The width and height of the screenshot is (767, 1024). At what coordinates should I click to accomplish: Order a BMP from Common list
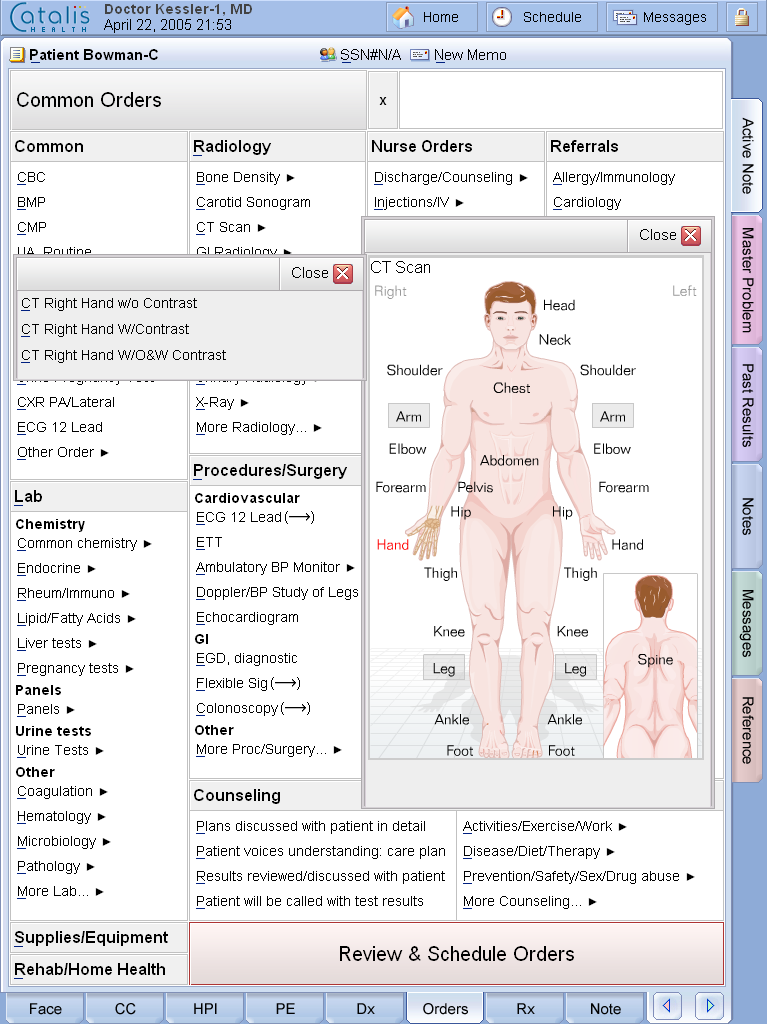point(31,202)
